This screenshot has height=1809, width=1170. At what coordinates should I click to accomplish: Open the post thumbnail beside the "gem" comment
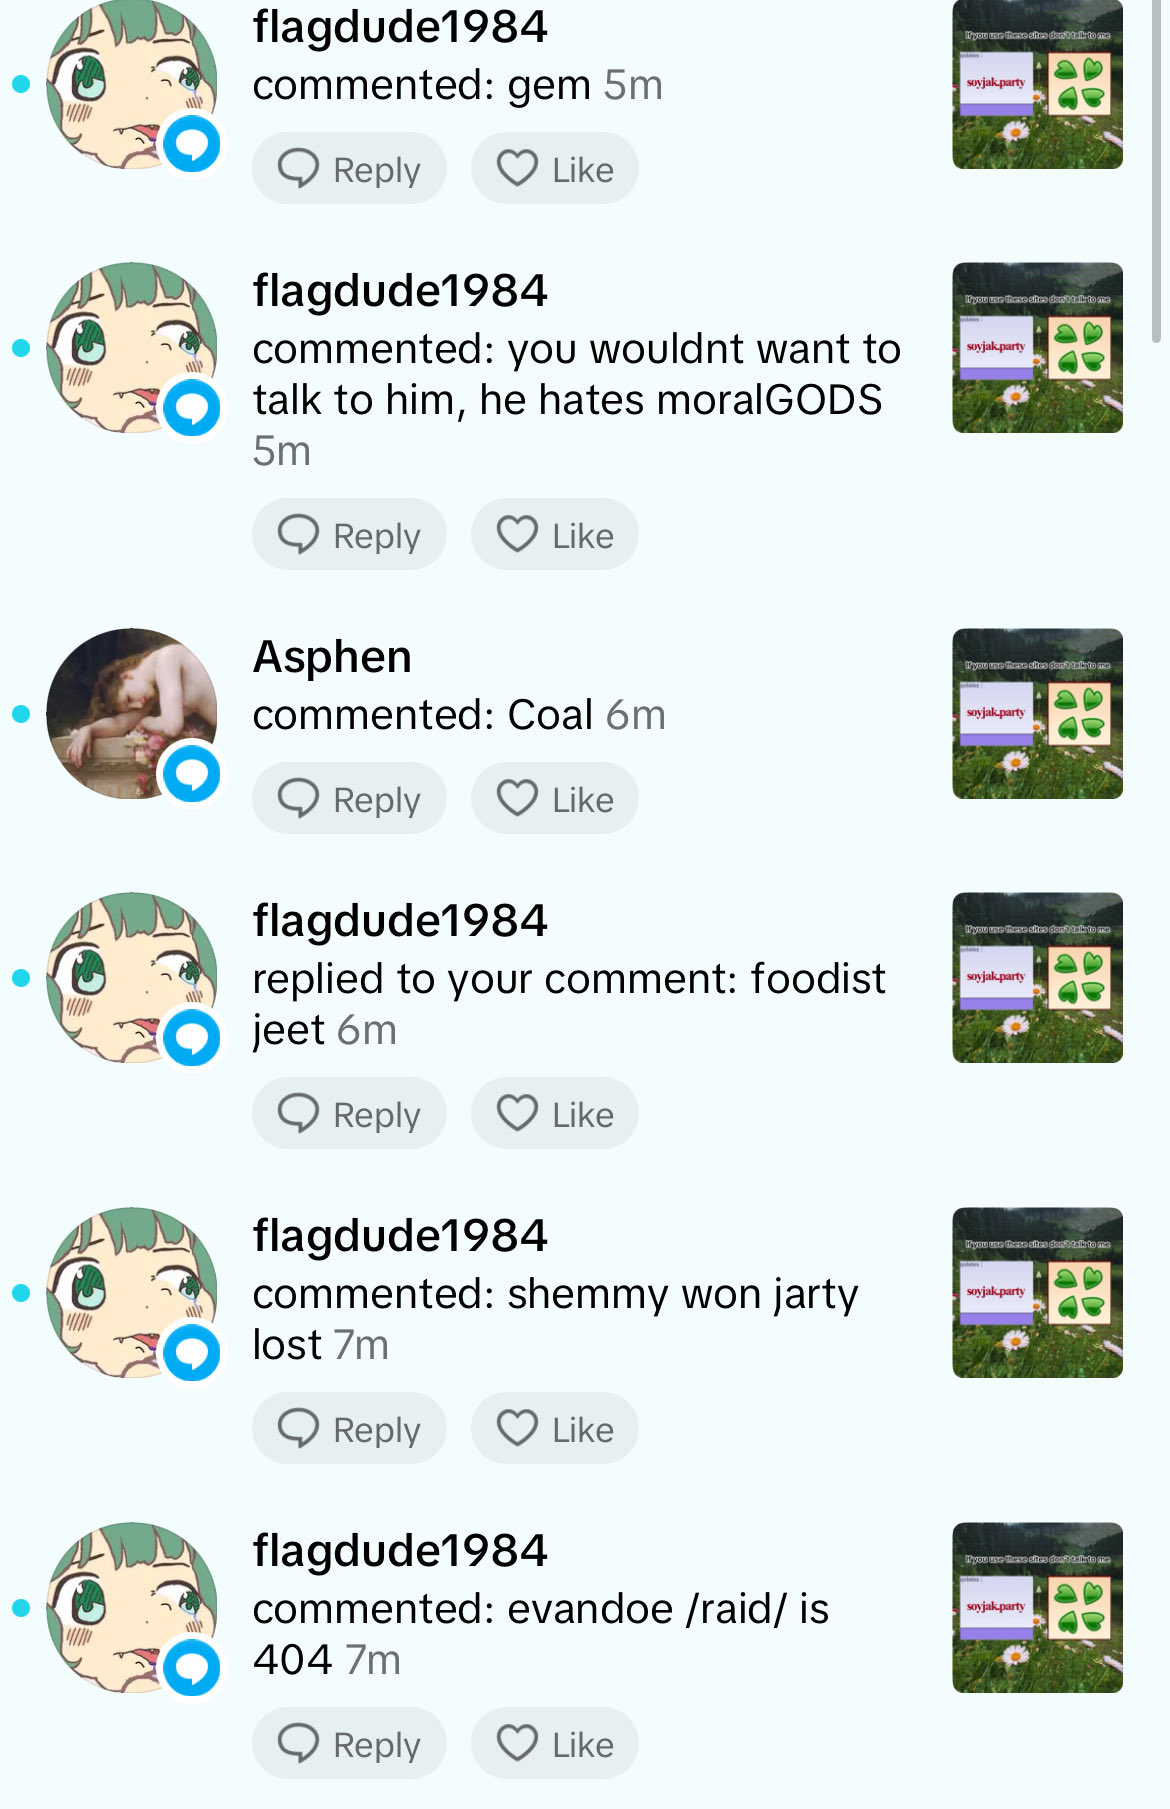click(x=1038, y=84)
